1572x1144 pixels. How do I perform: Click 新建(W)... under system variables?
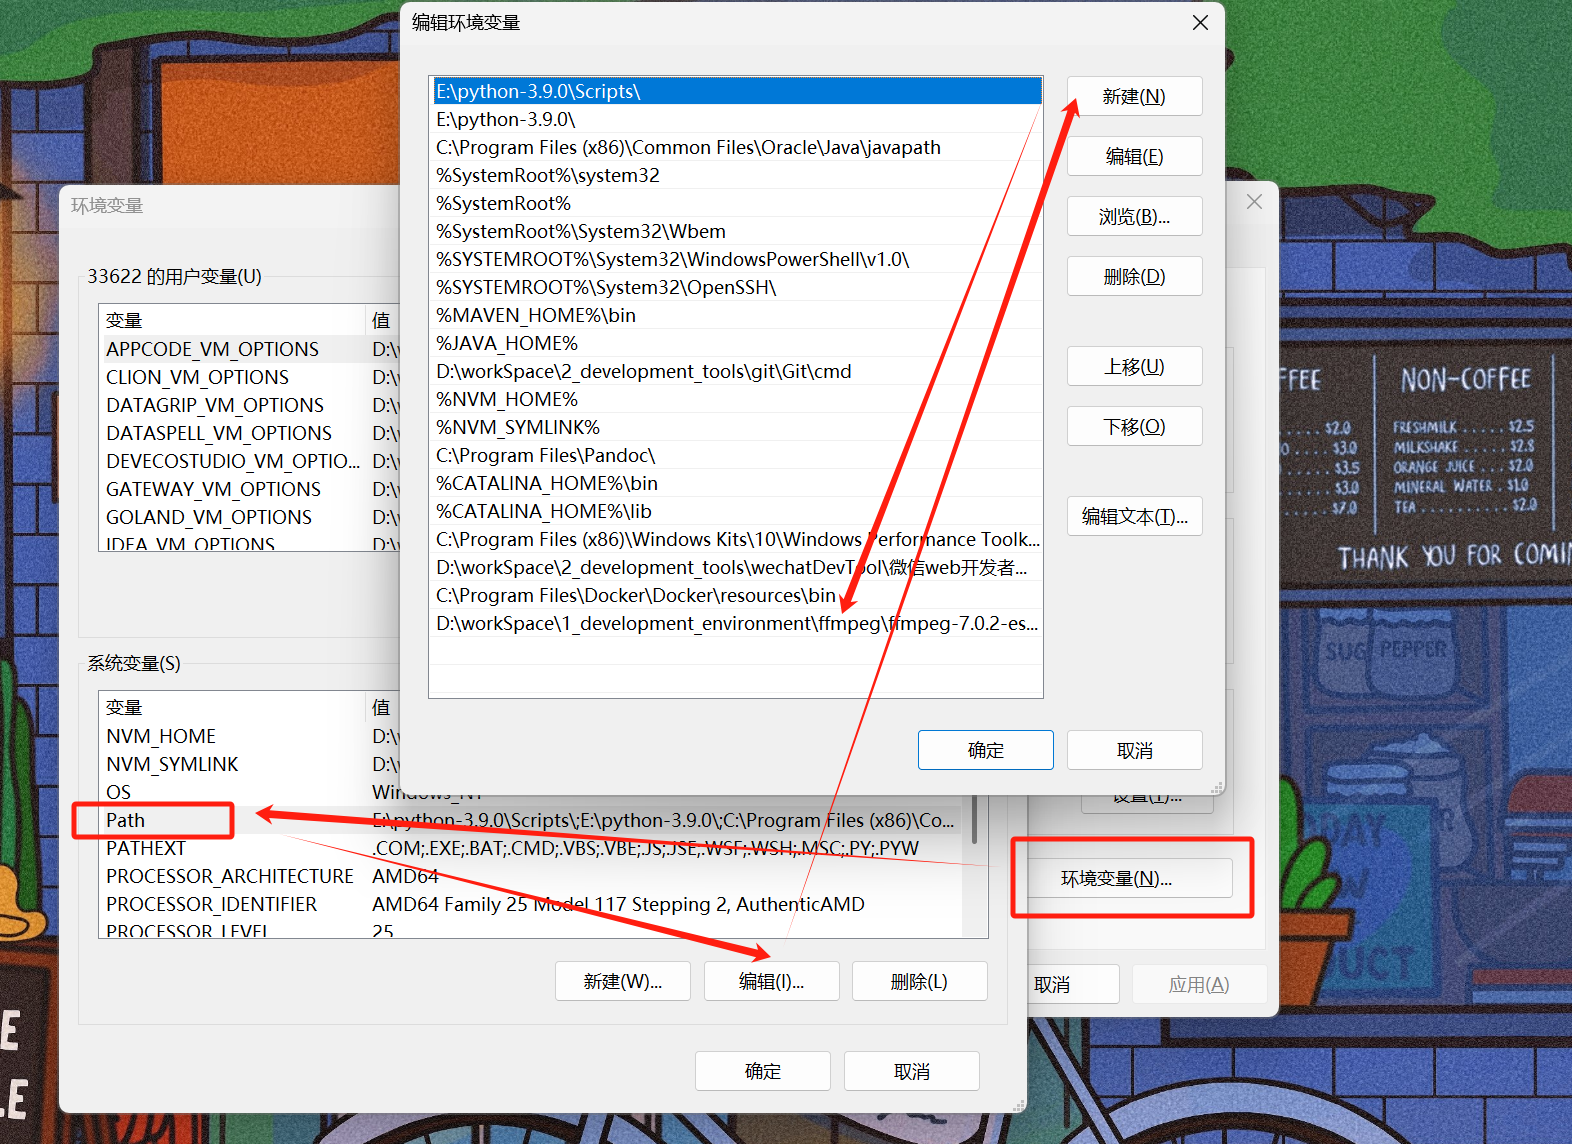coord(622,981)
